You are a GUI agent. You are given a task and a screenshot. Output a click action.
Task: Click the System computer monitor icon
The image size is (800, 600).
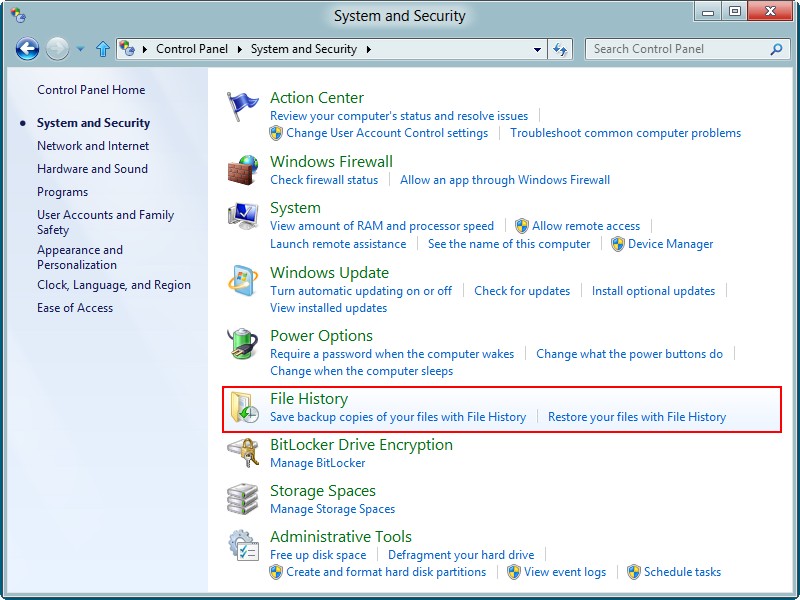[x=243, y=215]
